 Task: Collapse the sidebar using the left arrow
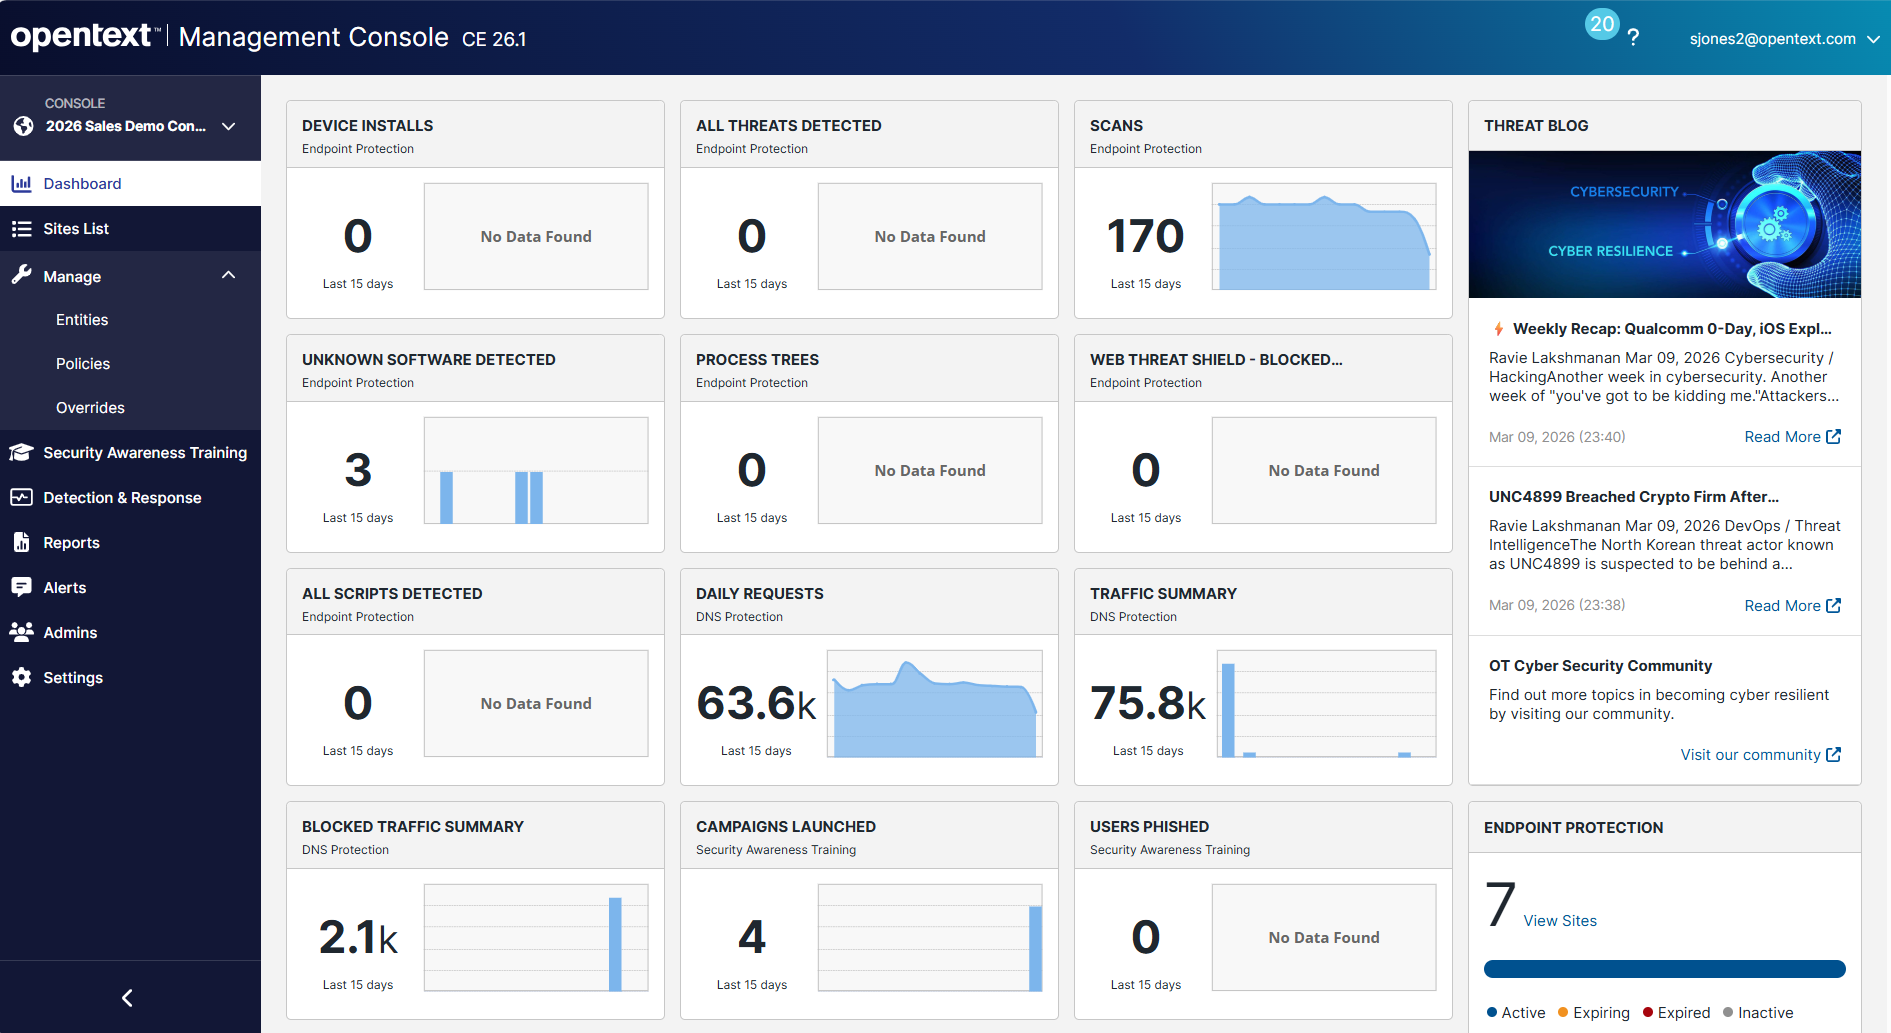pyautogui.click(x=126, y=997)
